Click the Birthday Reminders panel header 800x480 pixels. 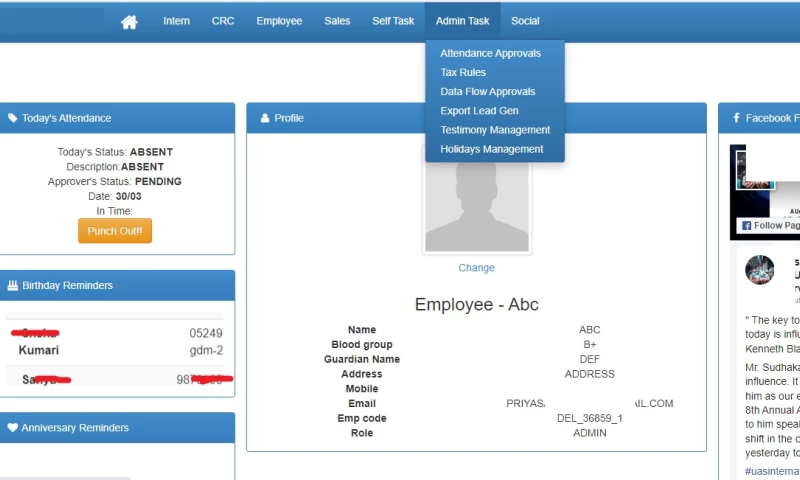point(117,285)
